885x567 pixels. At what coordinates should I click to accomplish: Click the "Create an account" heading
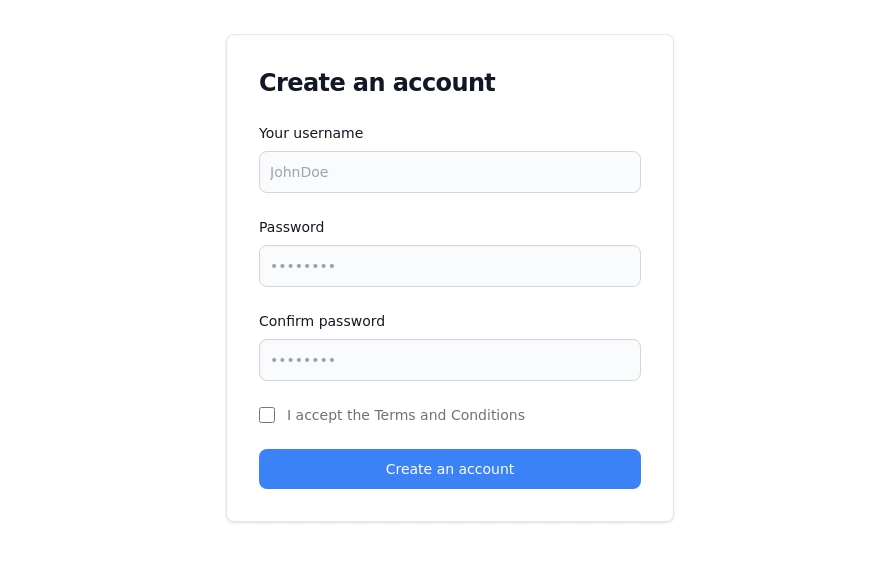point(377,83)
